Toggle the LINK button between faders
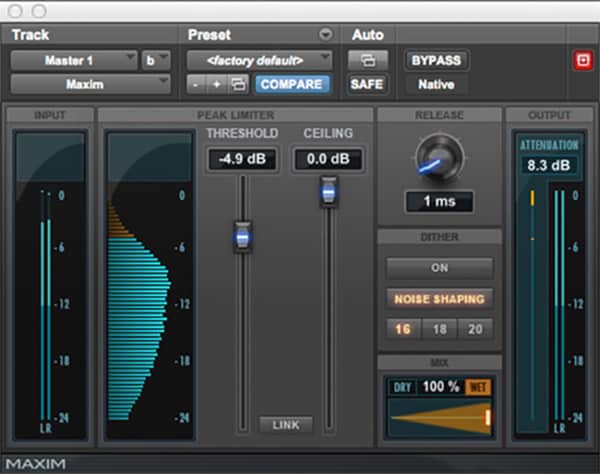This screenshot has width=600, height=474. coord(286,425)
